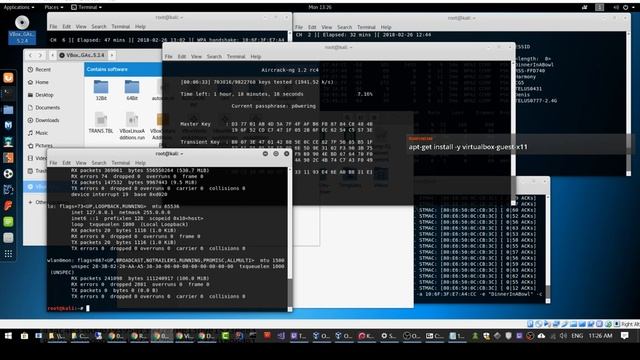
Task: Select TRANS.TBL file in Files window
Action: 101,123
